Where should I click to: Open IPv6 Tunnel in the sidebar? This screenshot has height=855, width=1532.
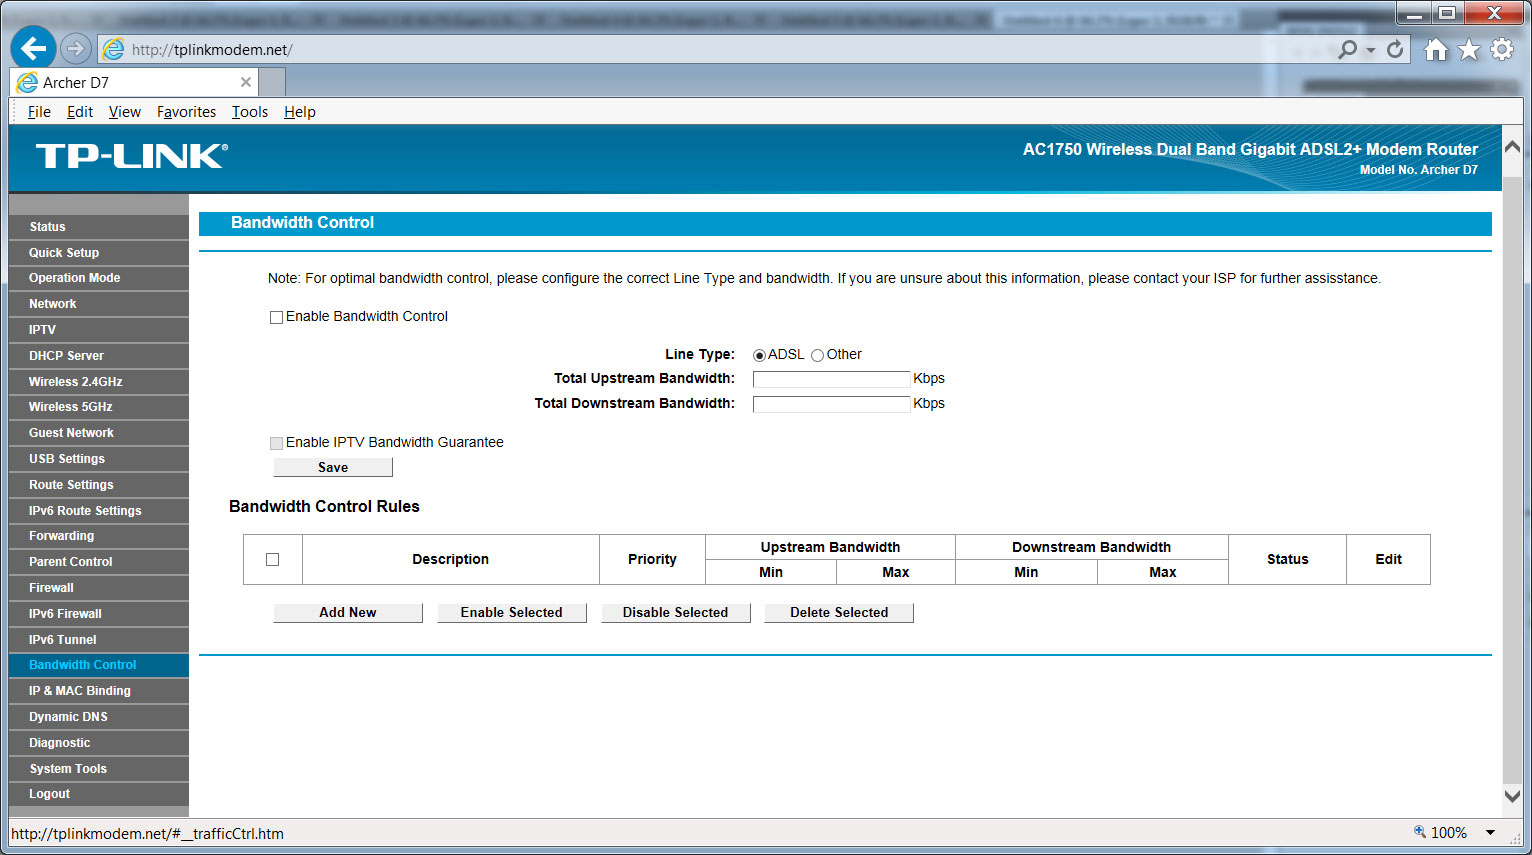98,640
